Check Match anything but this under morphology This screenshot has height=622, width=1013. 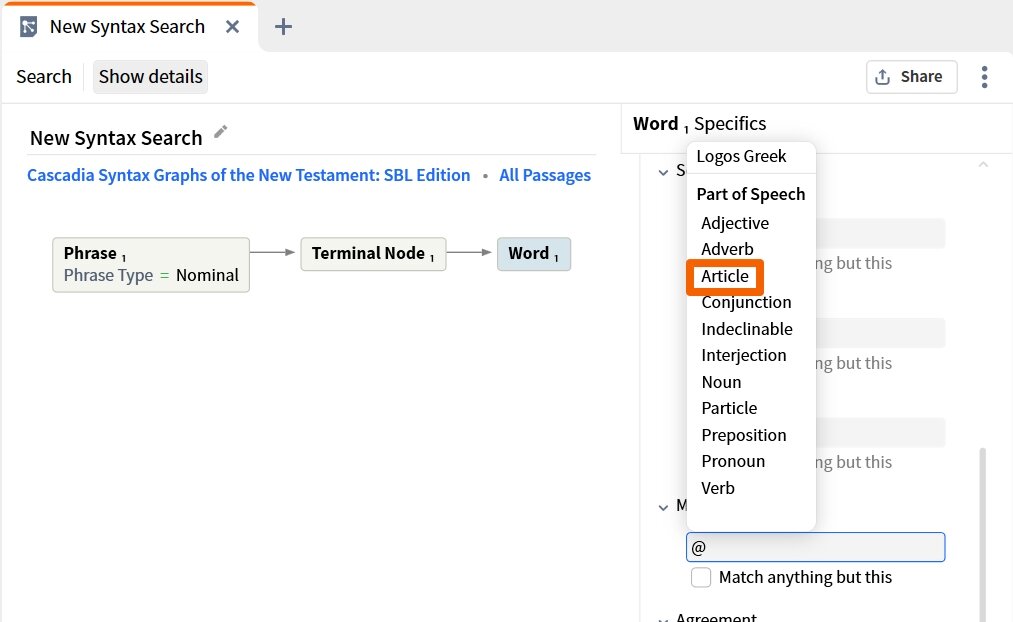701,577
